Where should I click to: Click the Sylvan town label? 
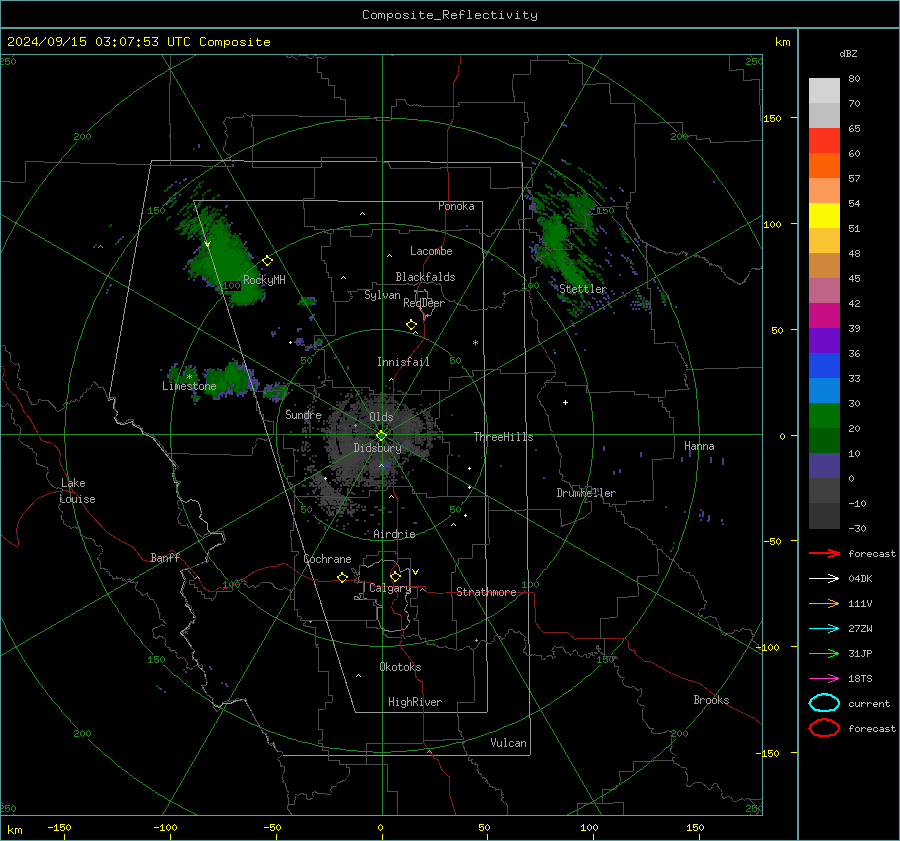click(382, 295)
